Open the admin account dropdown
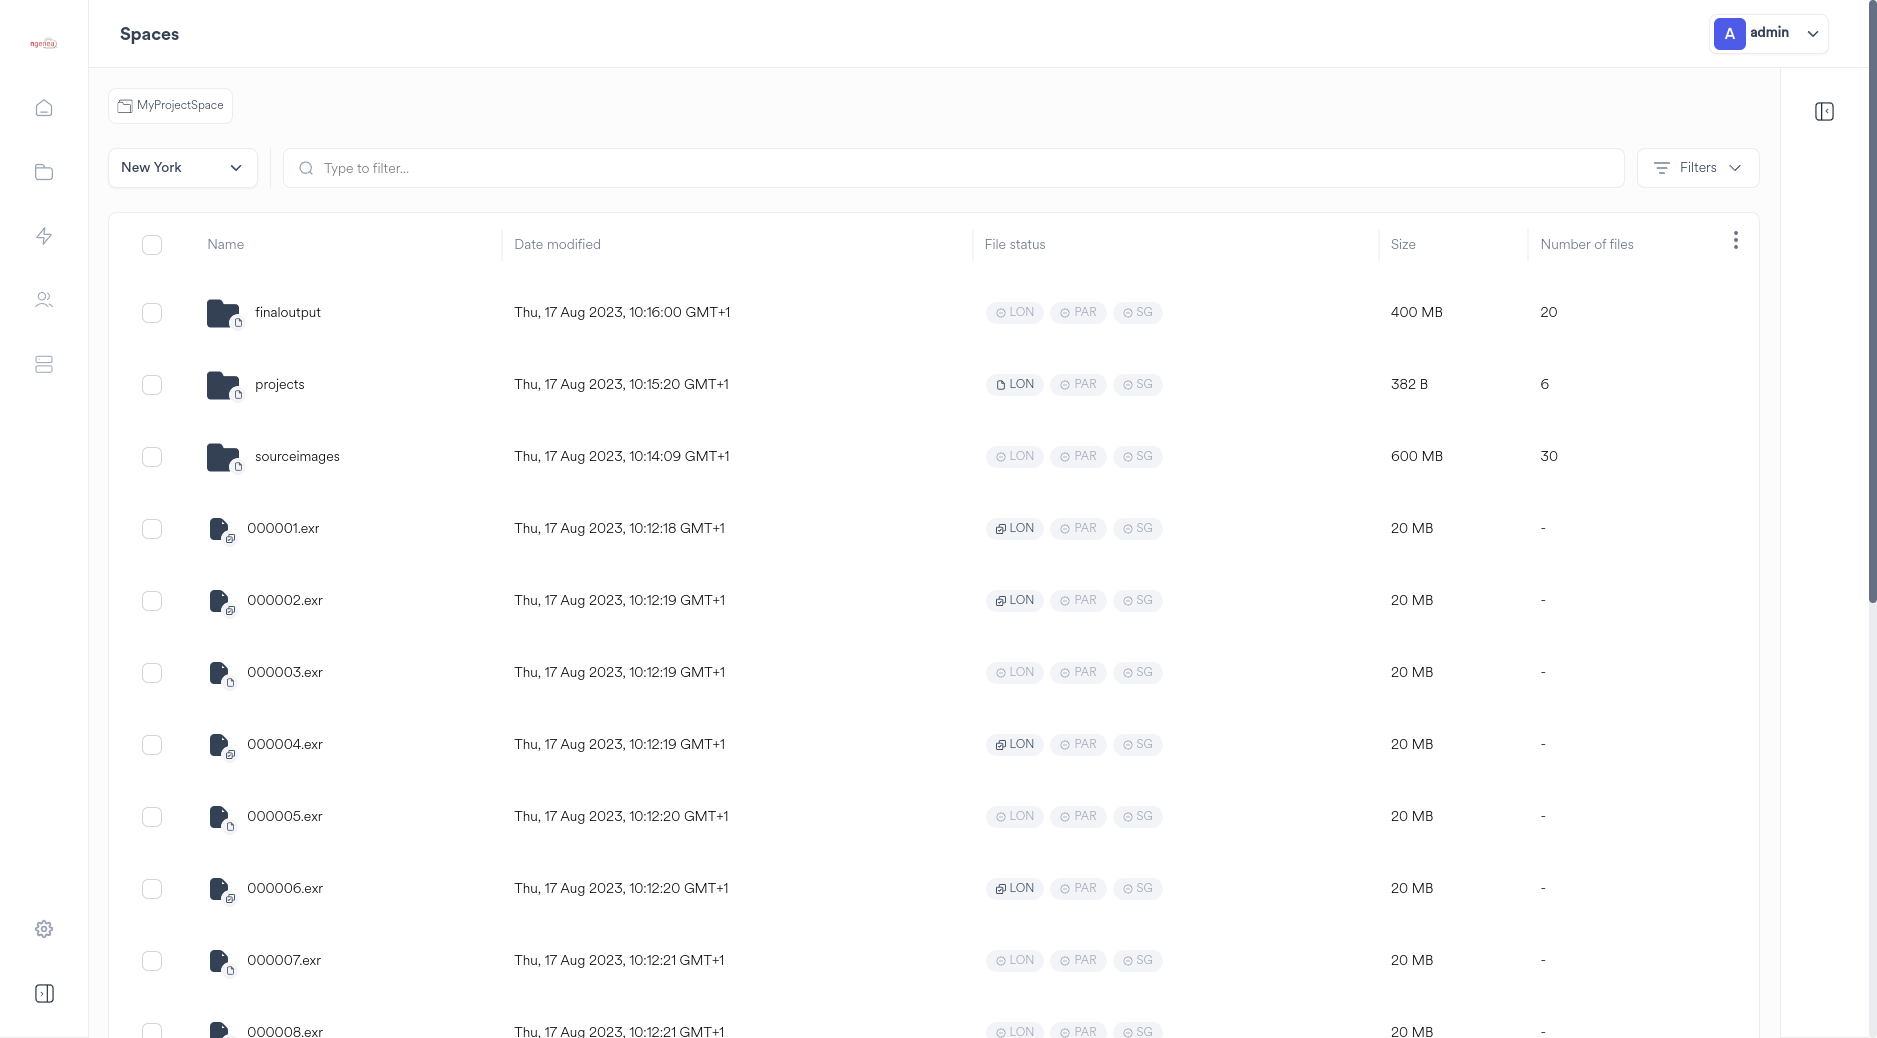Image resolution: width=1877 pixels, height=1038 pixels. pos(1768,33)
